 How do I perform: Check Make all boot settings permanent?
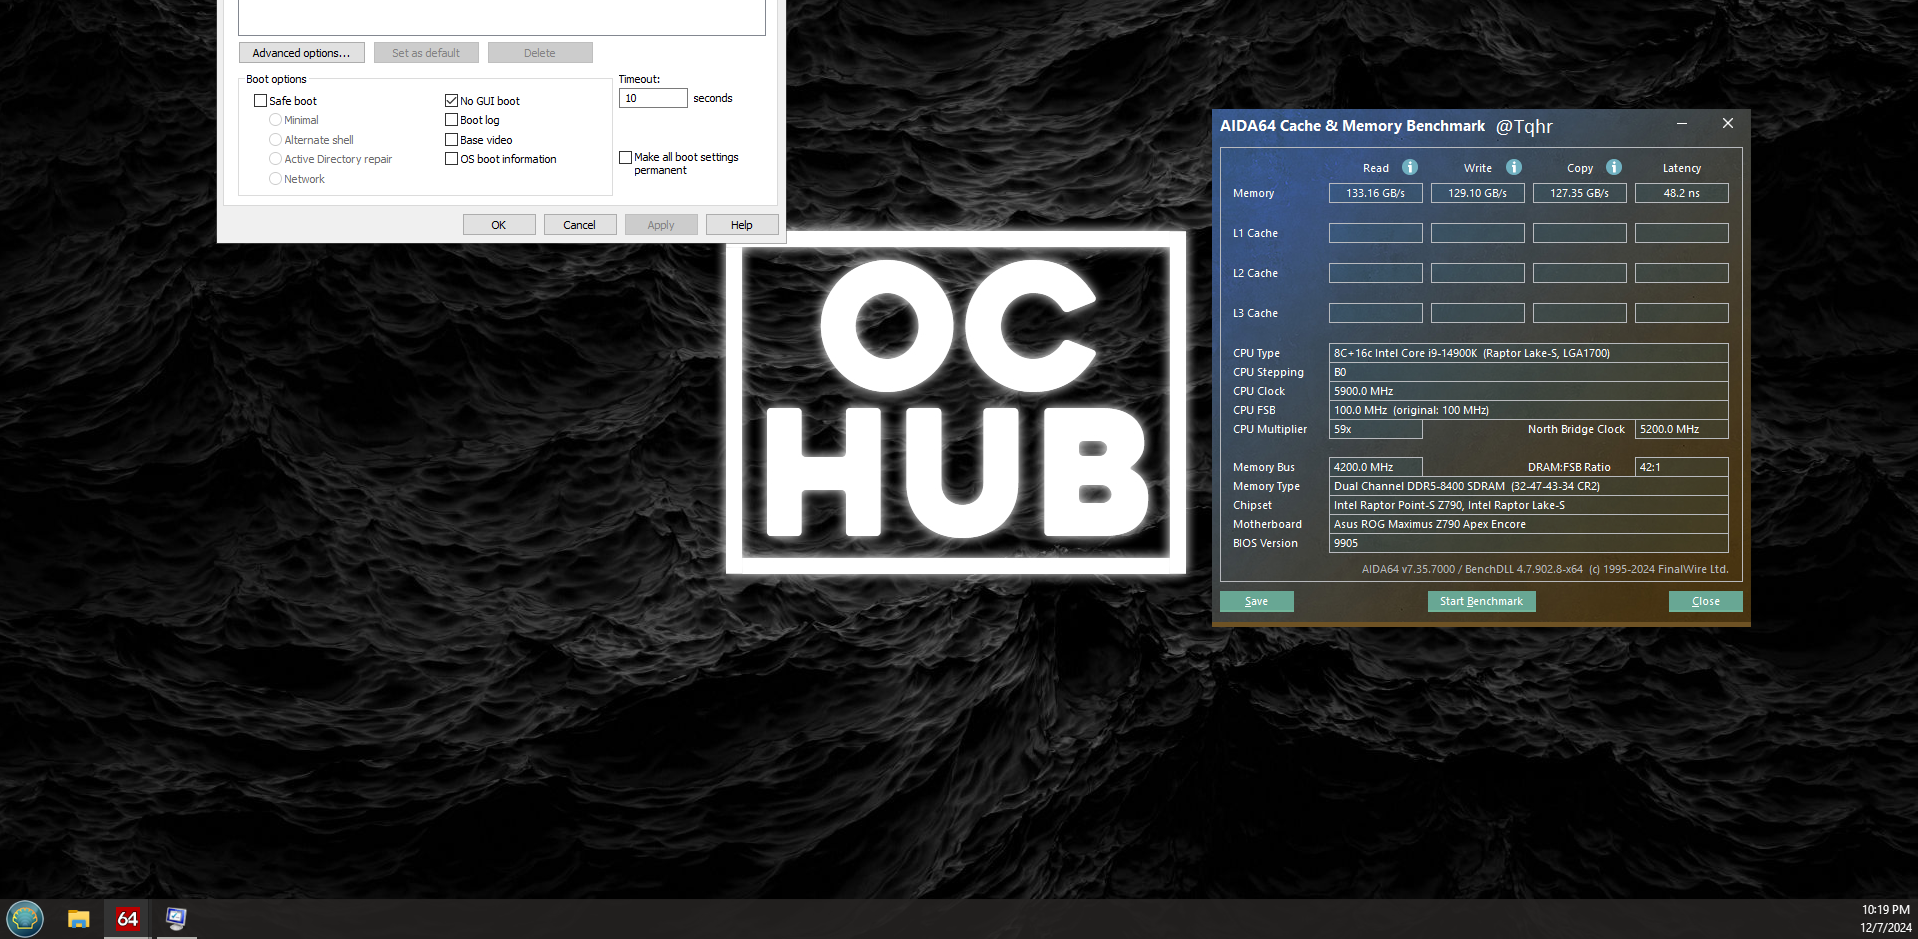click(x=626, y=158)
